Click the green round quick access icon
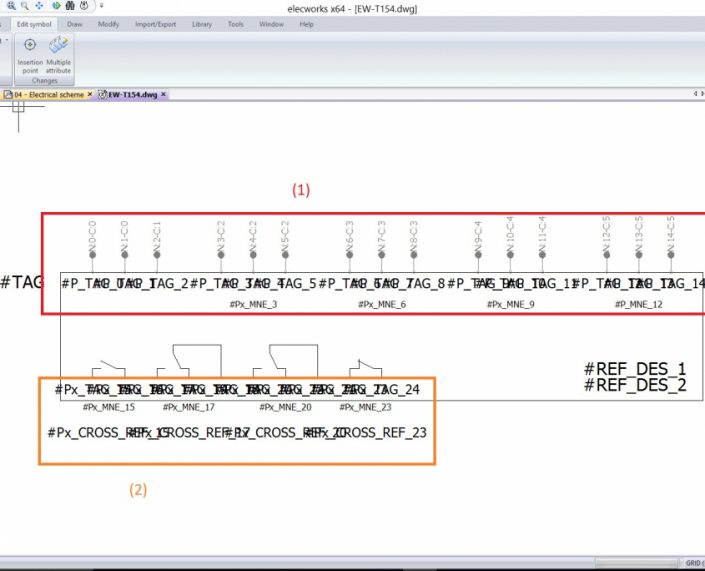The height and width of the screenshot is (571, 705). click(x=56, y=6)
